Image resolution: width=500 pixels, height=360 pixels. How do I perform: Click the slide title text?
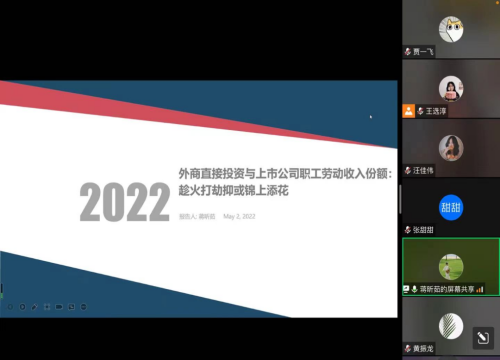(x=285, y=182)
